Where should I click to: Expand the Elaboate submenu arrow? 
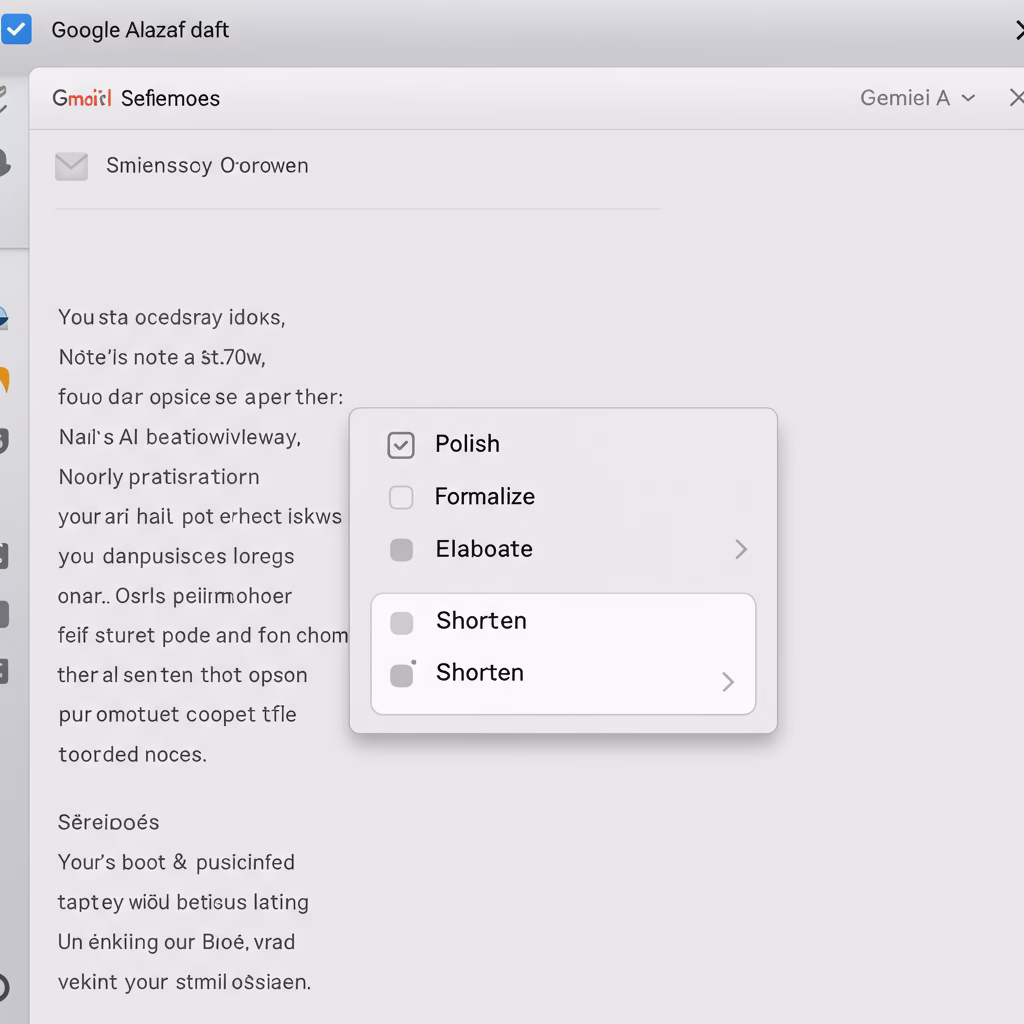[741, 549]
